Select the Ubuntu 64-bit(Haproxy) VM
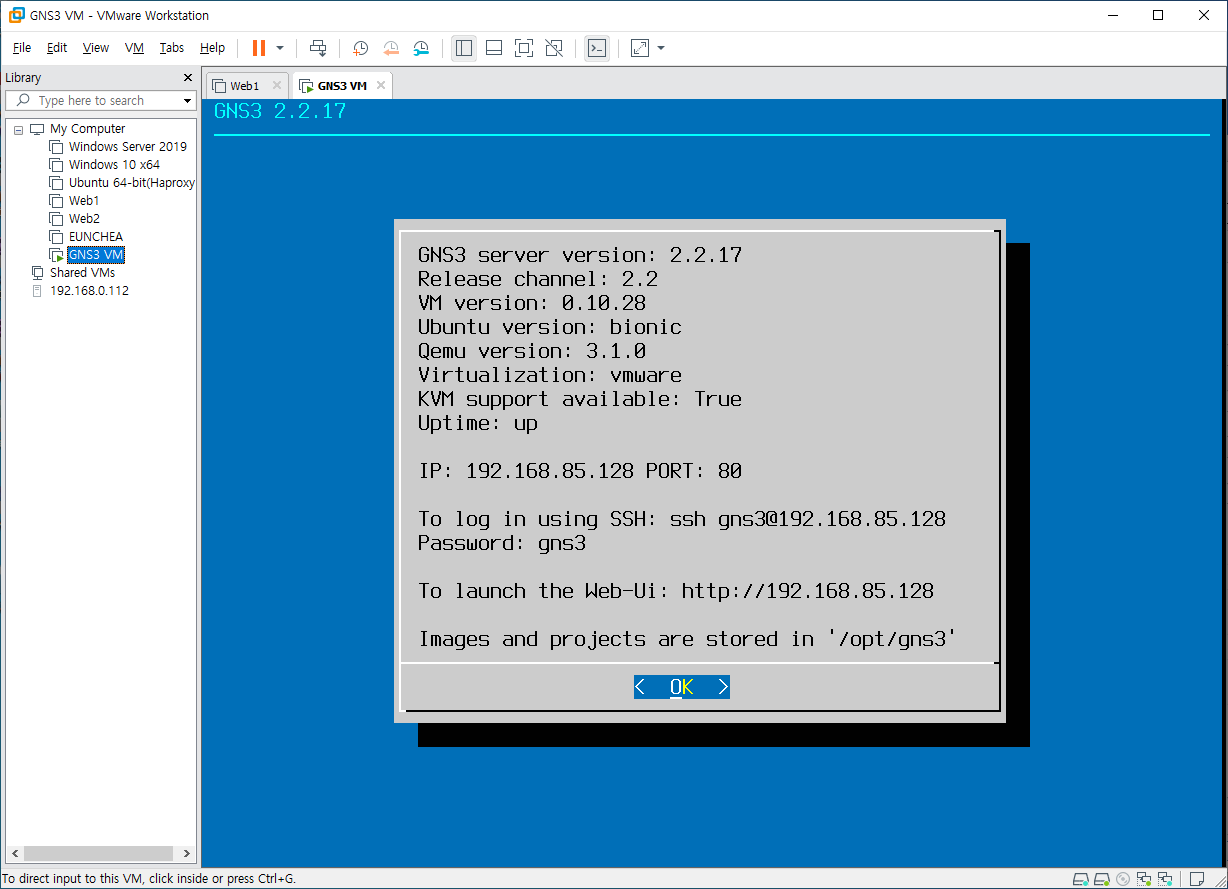This screenshot has height=889, width=1228. 131,183
